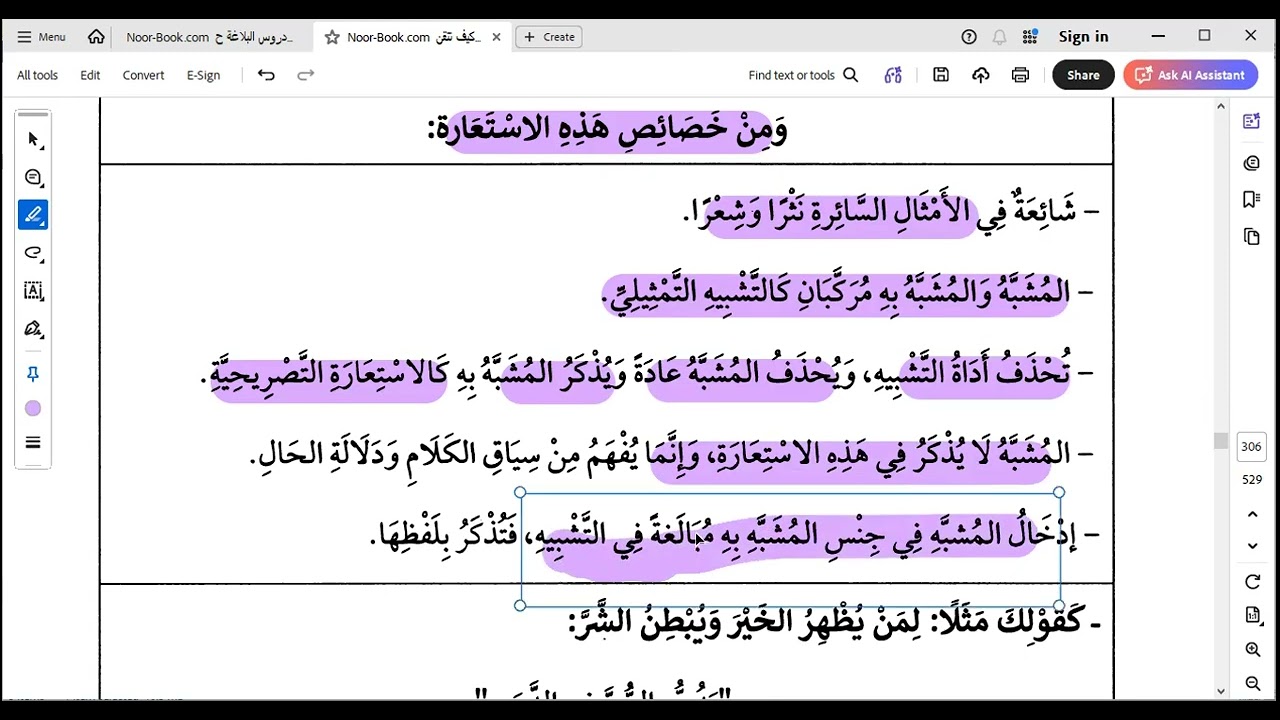Open the Convert menu
Viewport: 1280px width, 720px height.
[143, 75]
